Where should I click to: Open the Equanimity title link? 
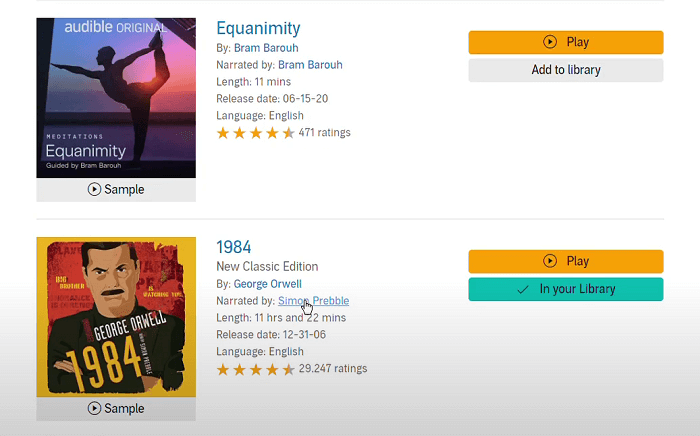258,28
